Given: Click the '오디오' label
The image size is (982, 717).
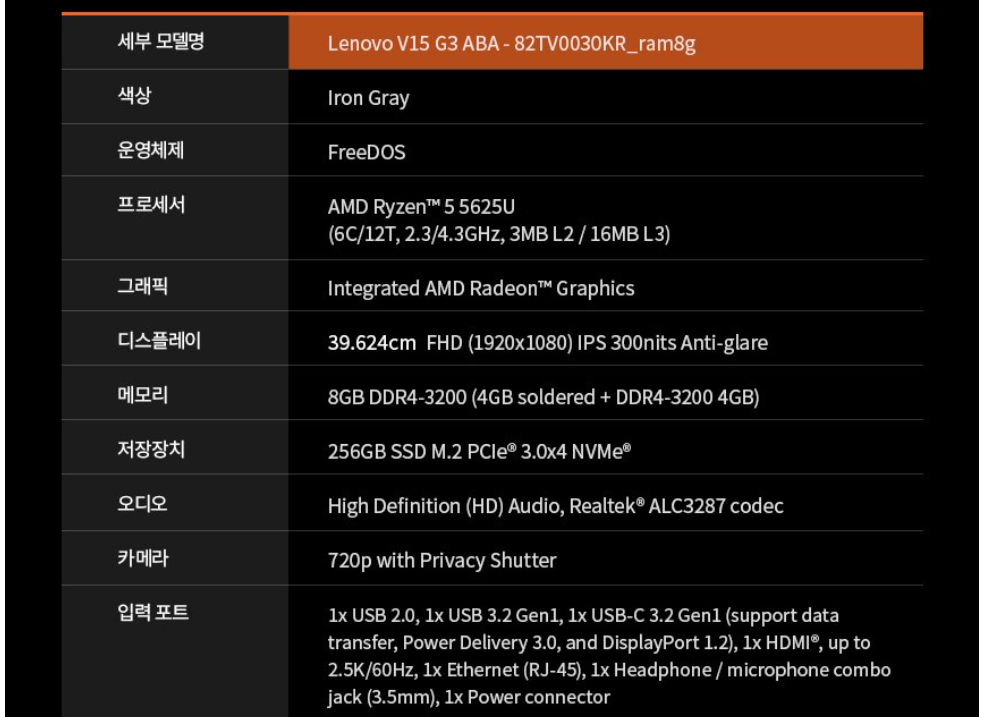Looking at the screenshot, I should 142,504.
